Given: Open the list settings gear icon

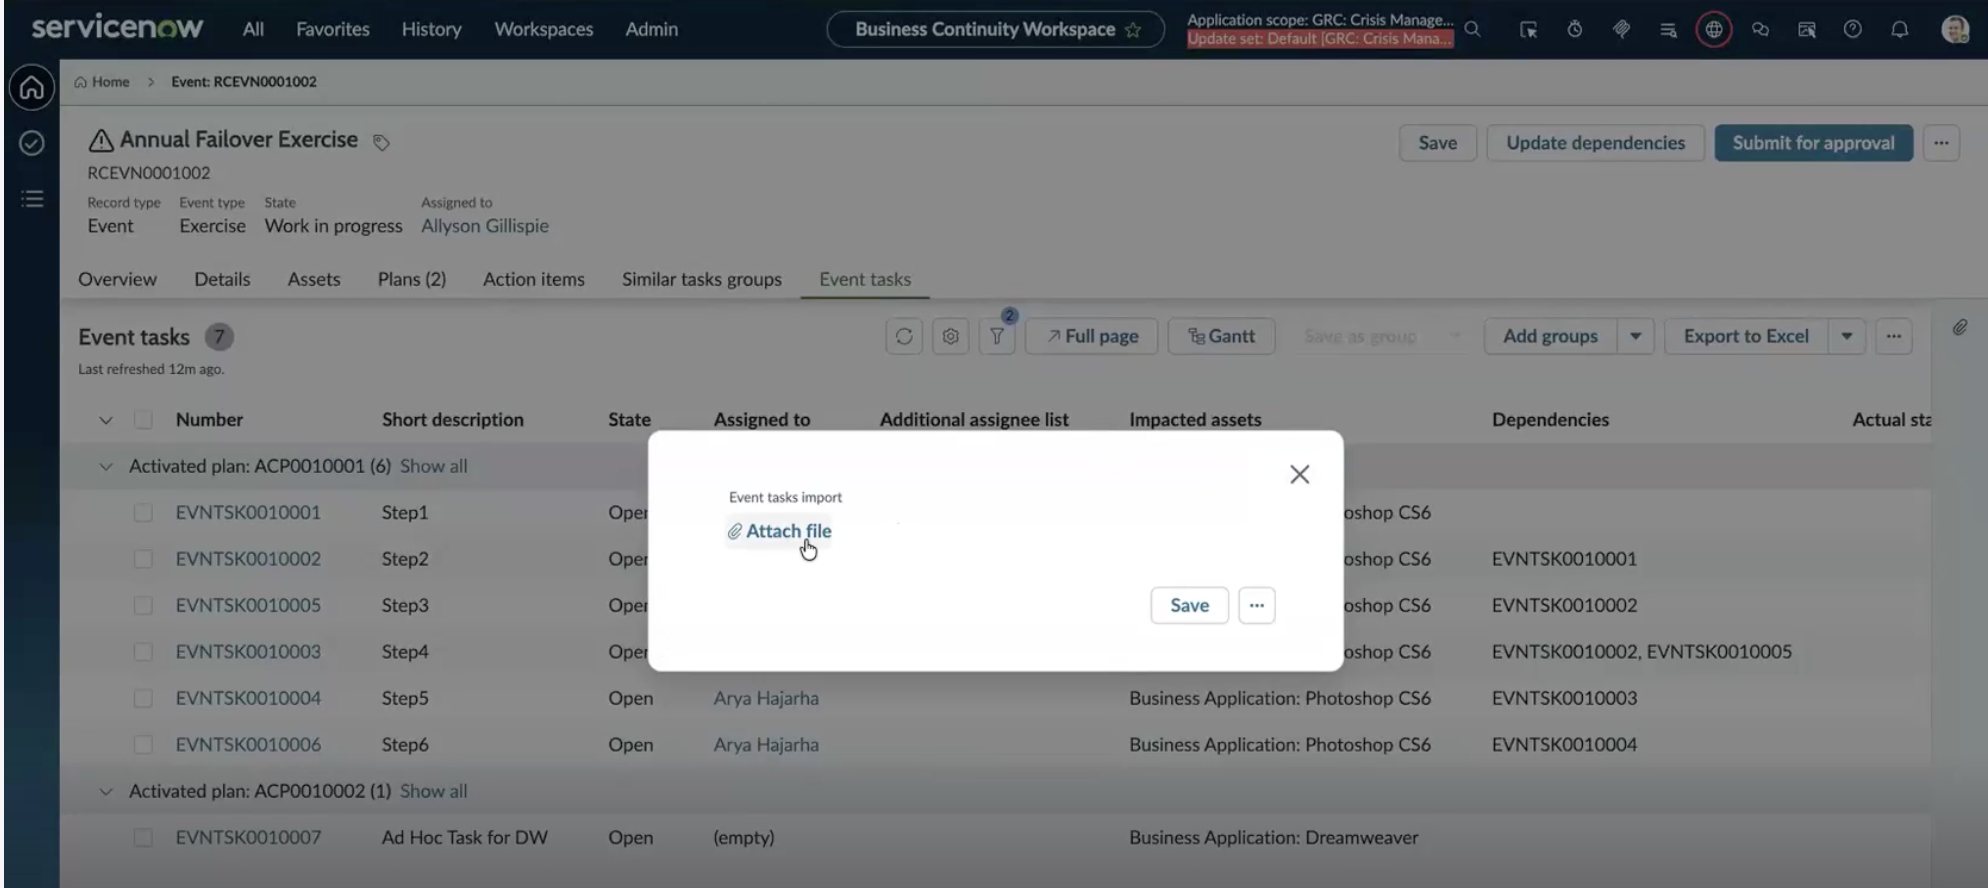Looking at the screenshot, I should pyautogui.click(x=950, y=336).
